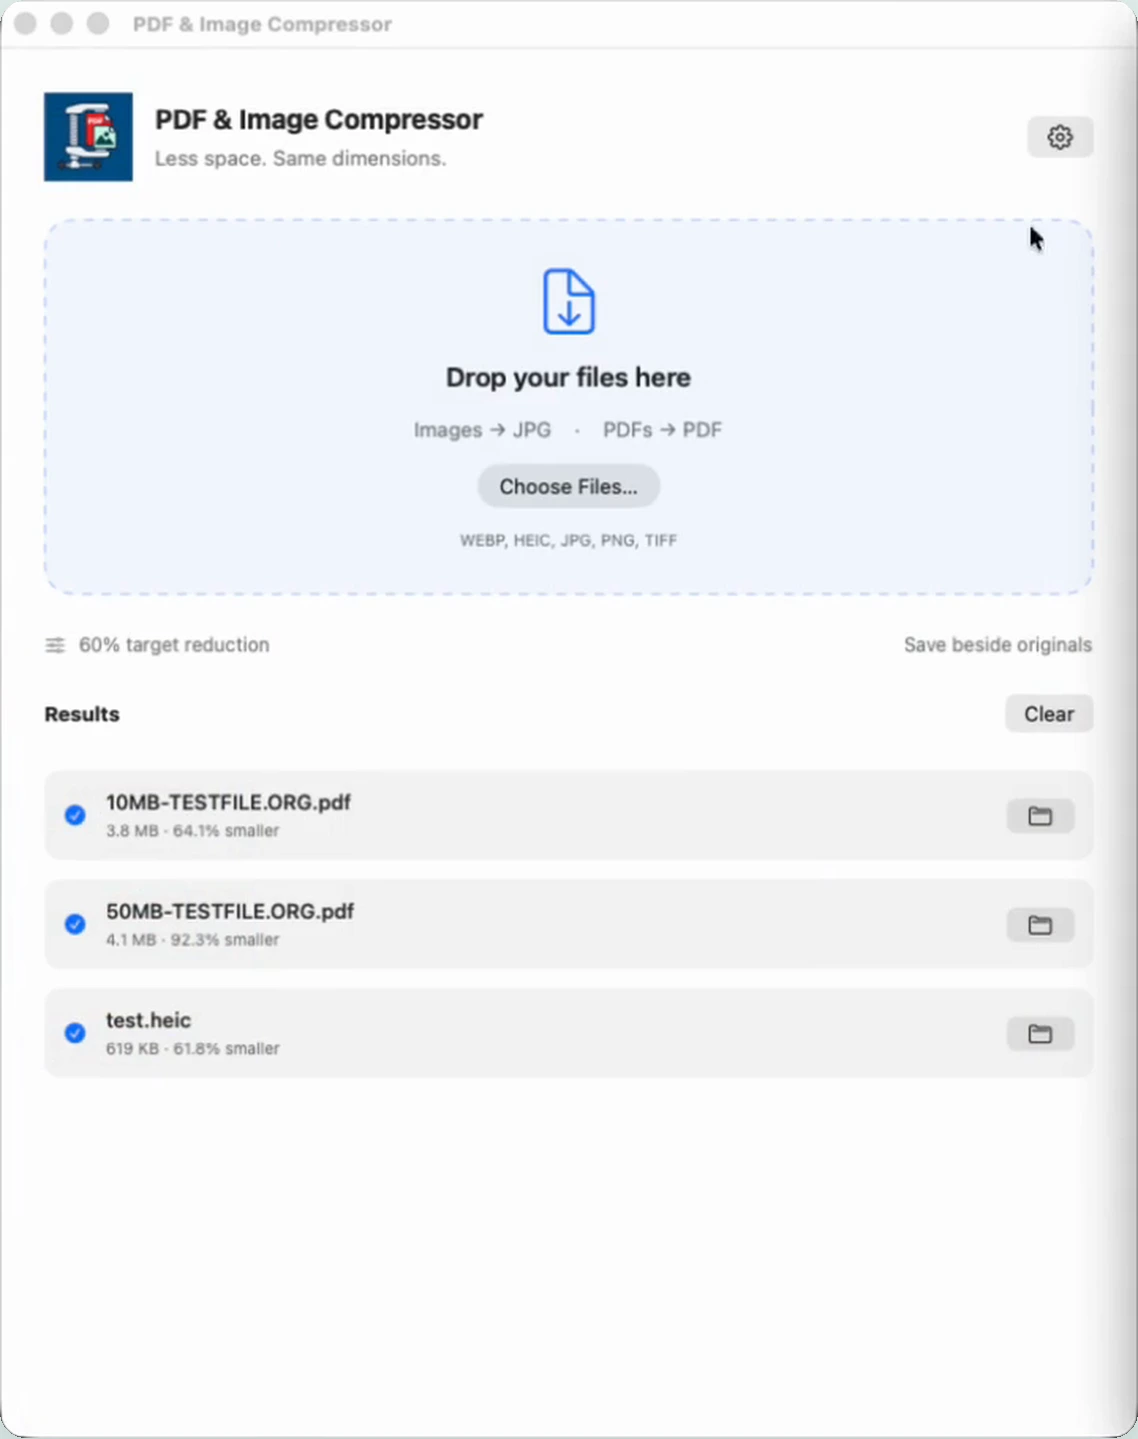
Task: Click the checkmark next to test.heic
Action: coord(75,1033)
